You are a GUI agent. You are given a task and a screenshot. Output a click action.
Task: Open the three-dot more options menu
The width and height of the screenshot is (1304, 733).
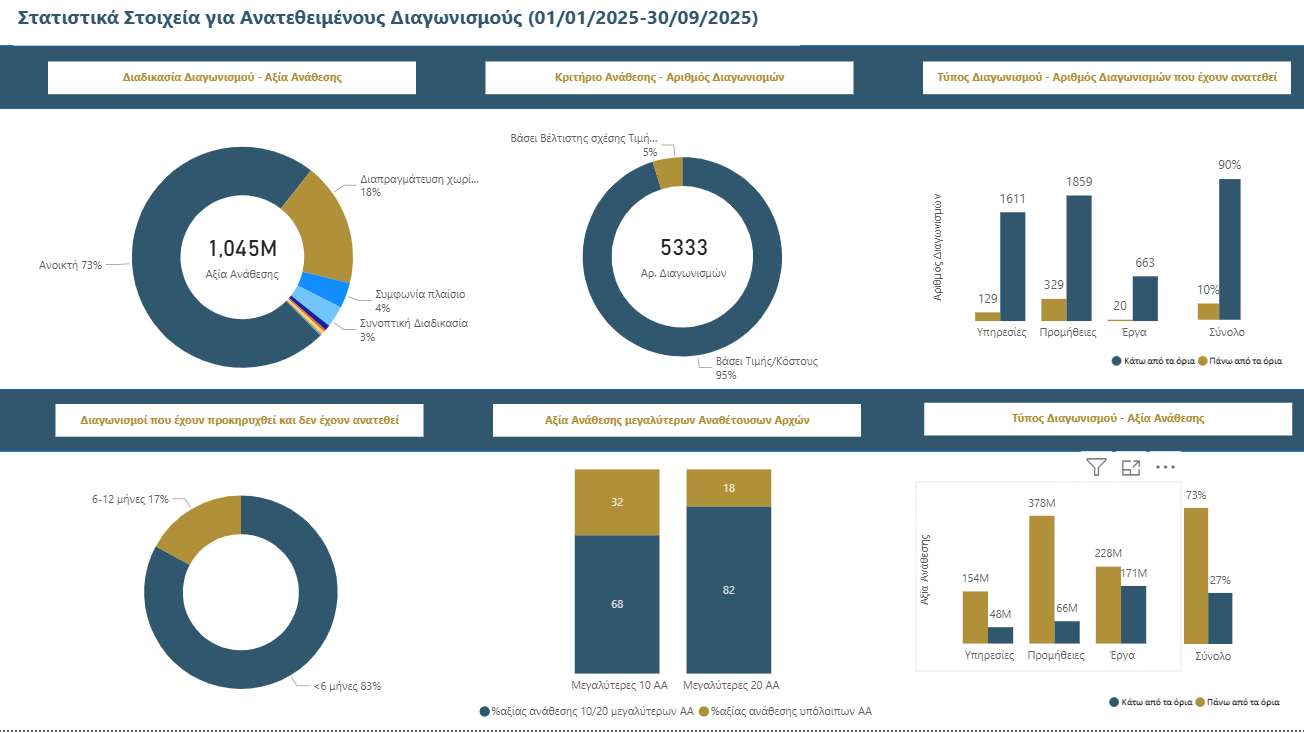1165,467
